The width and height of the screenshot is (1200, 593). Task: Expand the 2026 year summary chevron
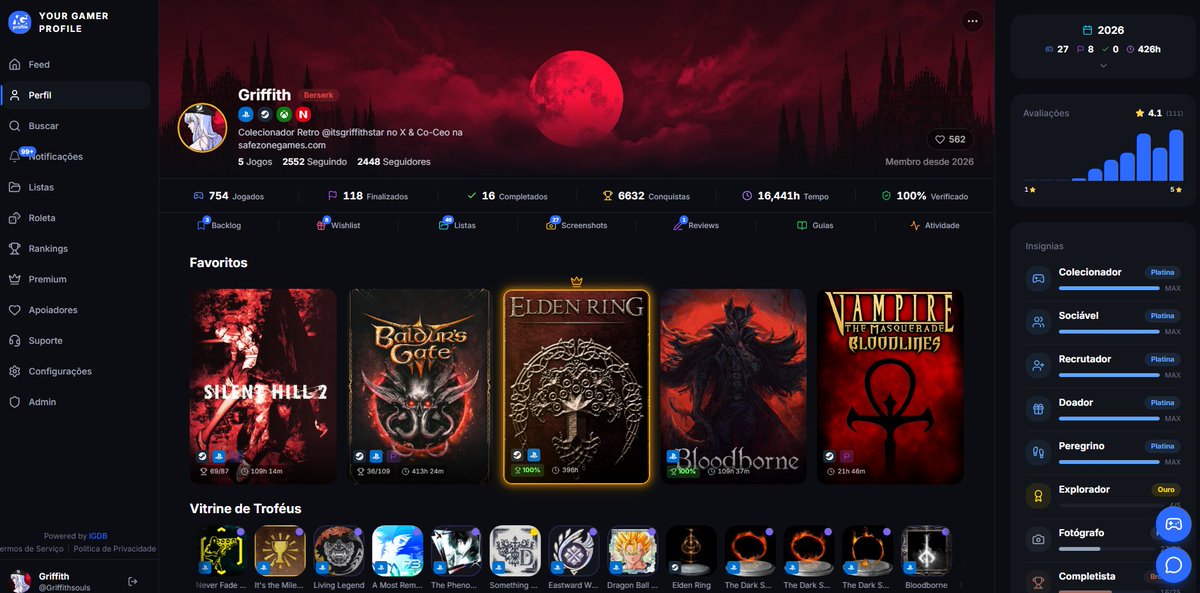(1103, 65)
